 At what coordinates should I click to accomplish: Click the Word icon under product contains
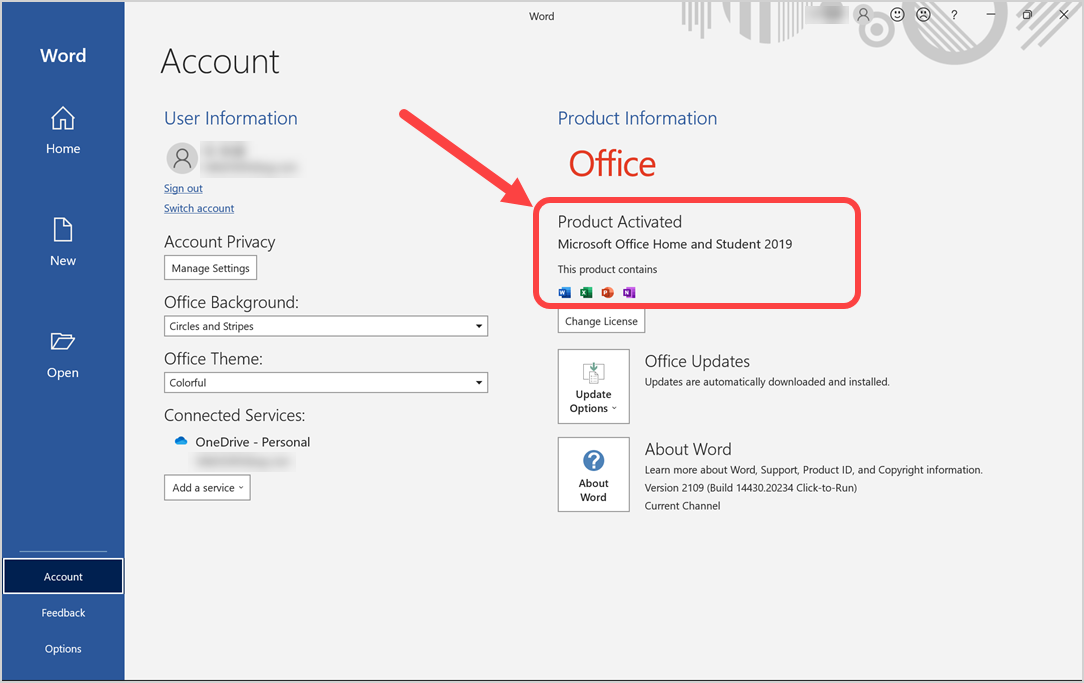click(x=565, y=292)
